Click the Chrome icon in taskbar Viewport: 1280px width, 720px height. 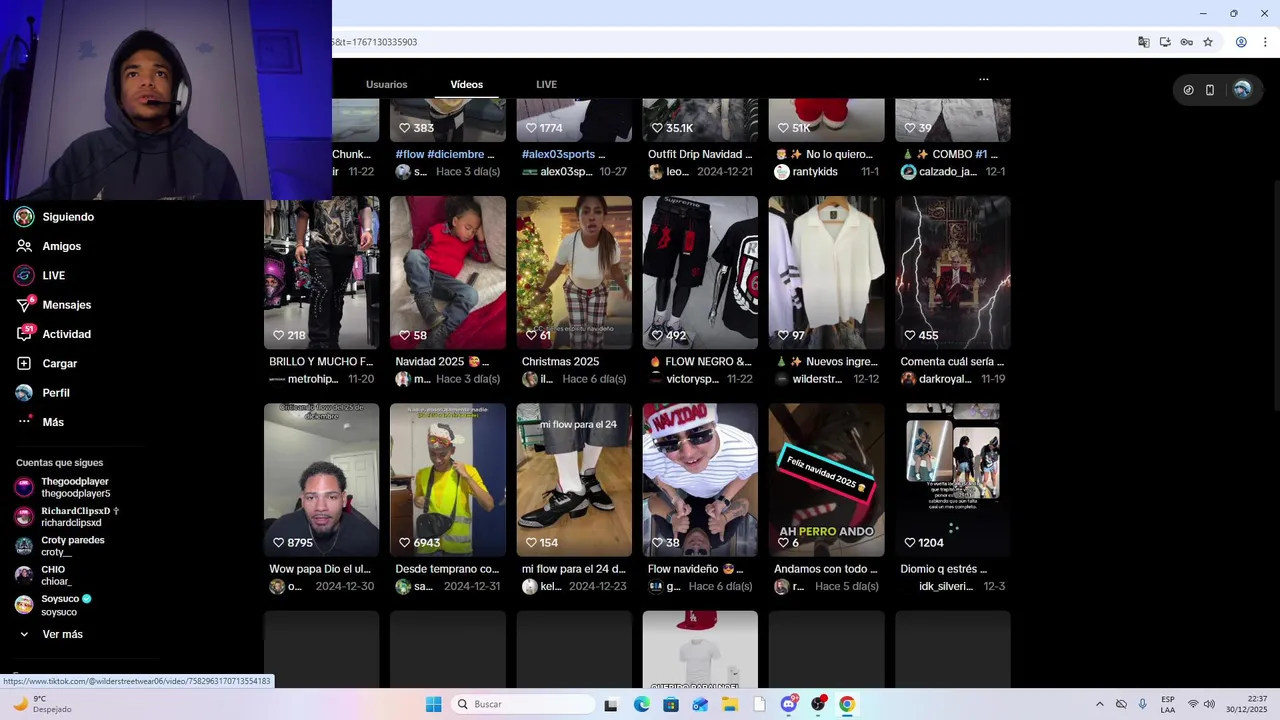(847, 704)
